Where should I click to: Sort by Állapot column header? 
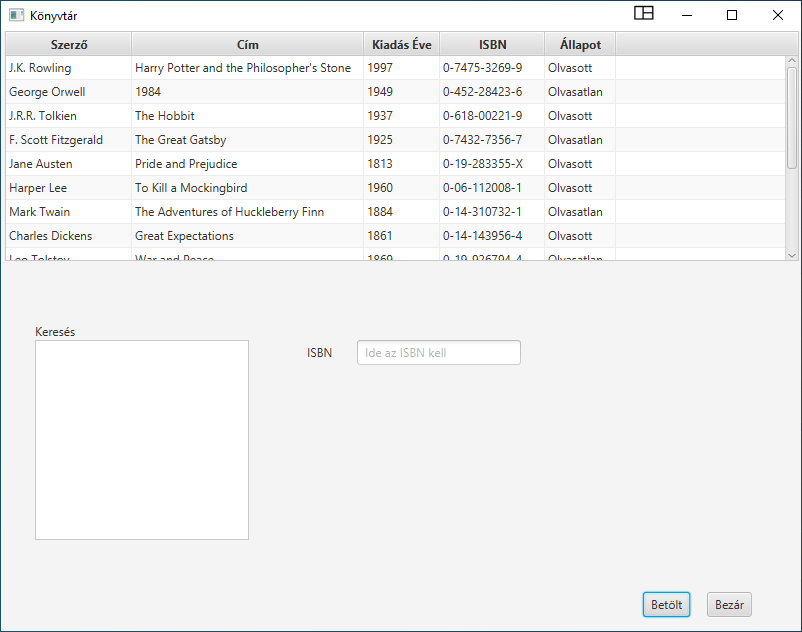click(580, 44)
